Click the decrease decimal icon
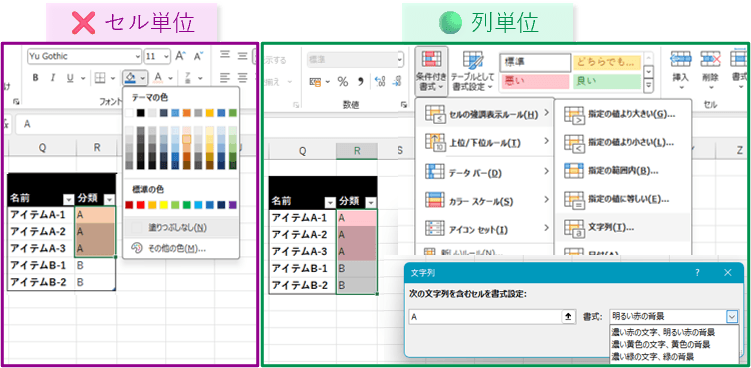Image resolution: width=751 pixels, height=368 pixels. click(x=398, y=82)
